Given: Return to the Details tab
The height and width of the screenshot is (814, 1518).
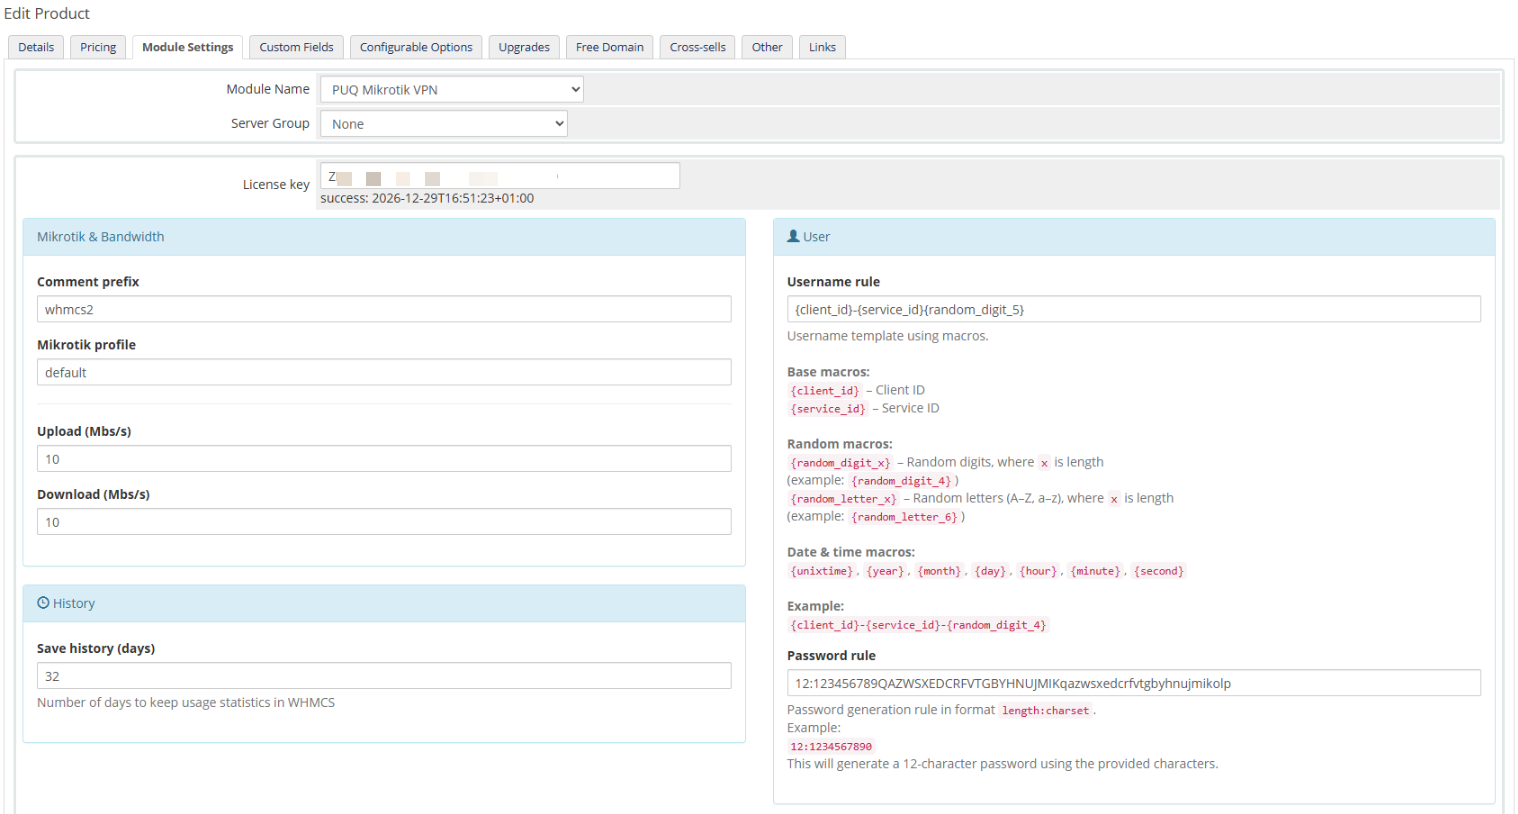Looking at the screenshot, I should (35, 46).
